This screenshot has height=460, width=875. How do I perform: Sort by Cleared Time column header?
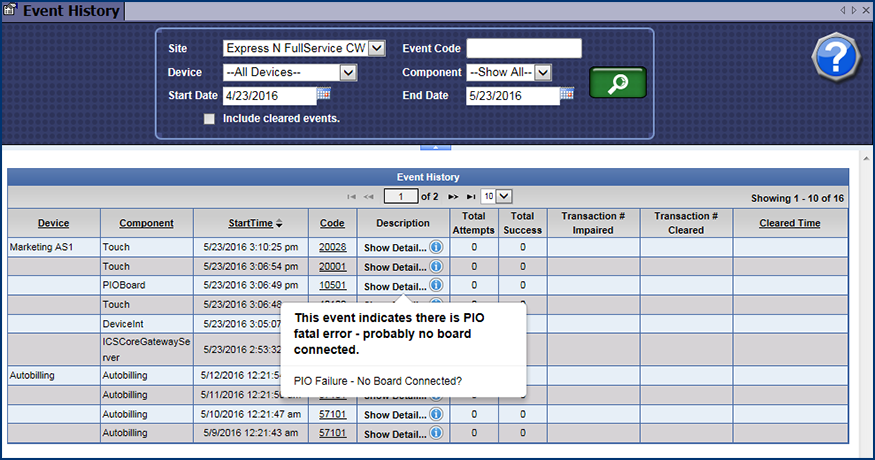[789, 223]
